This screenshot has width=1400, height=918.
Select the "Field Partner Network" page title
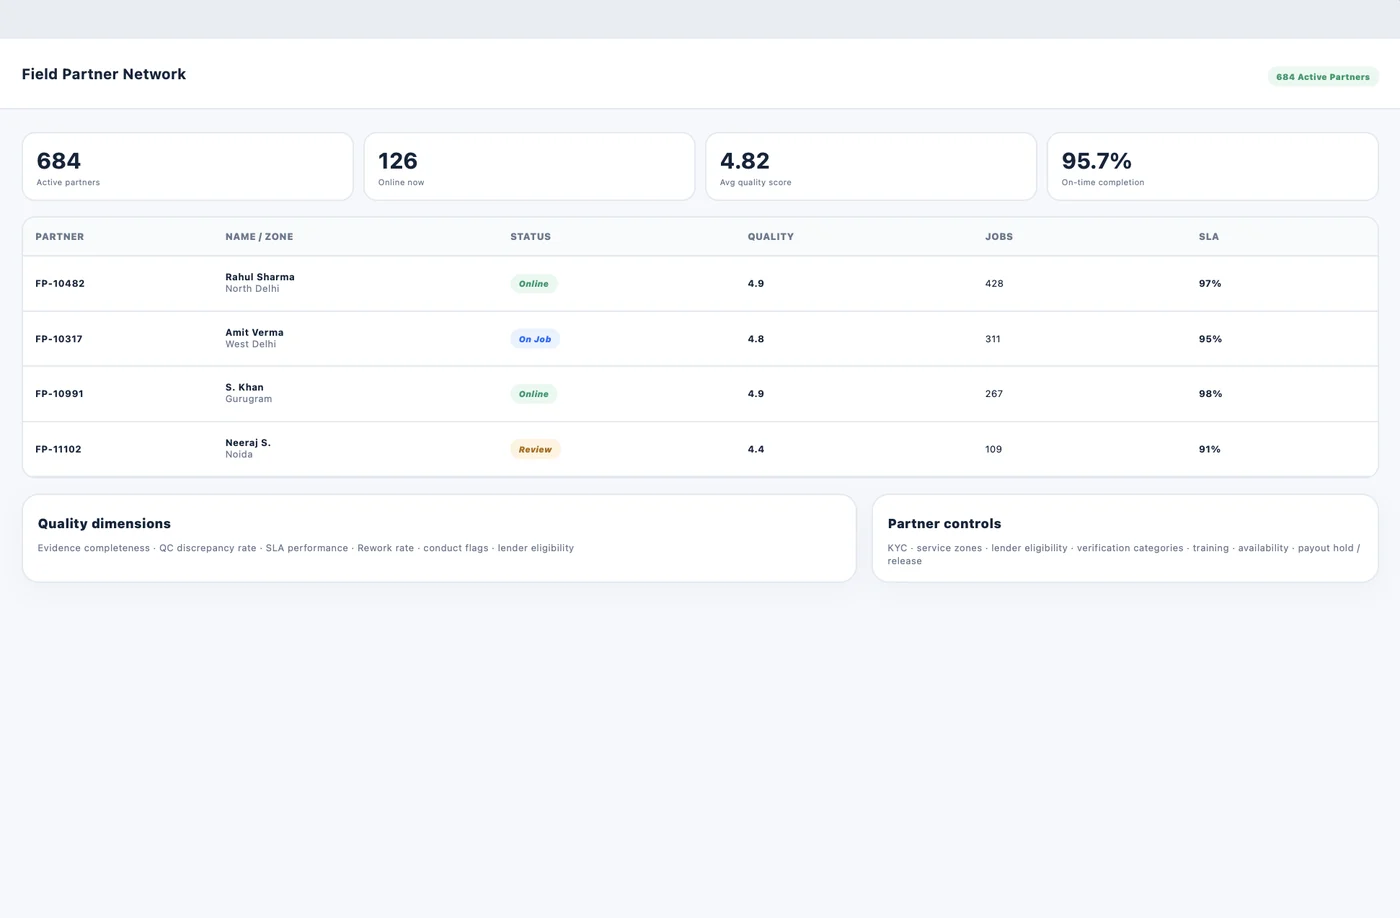click(x=104, y=74)
